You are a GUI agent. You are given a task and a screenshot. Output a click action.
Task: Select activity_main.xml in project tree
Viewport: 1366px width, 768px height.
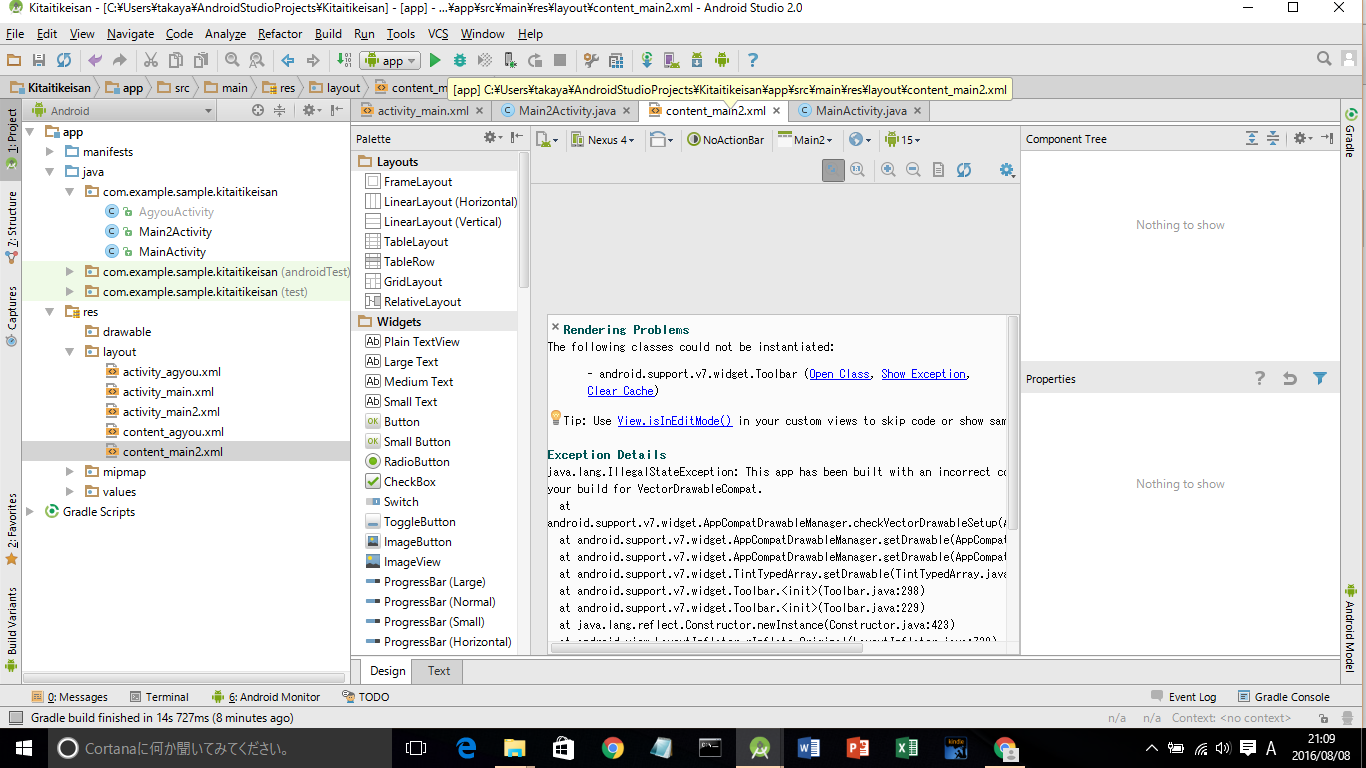[x=168, y=392]
